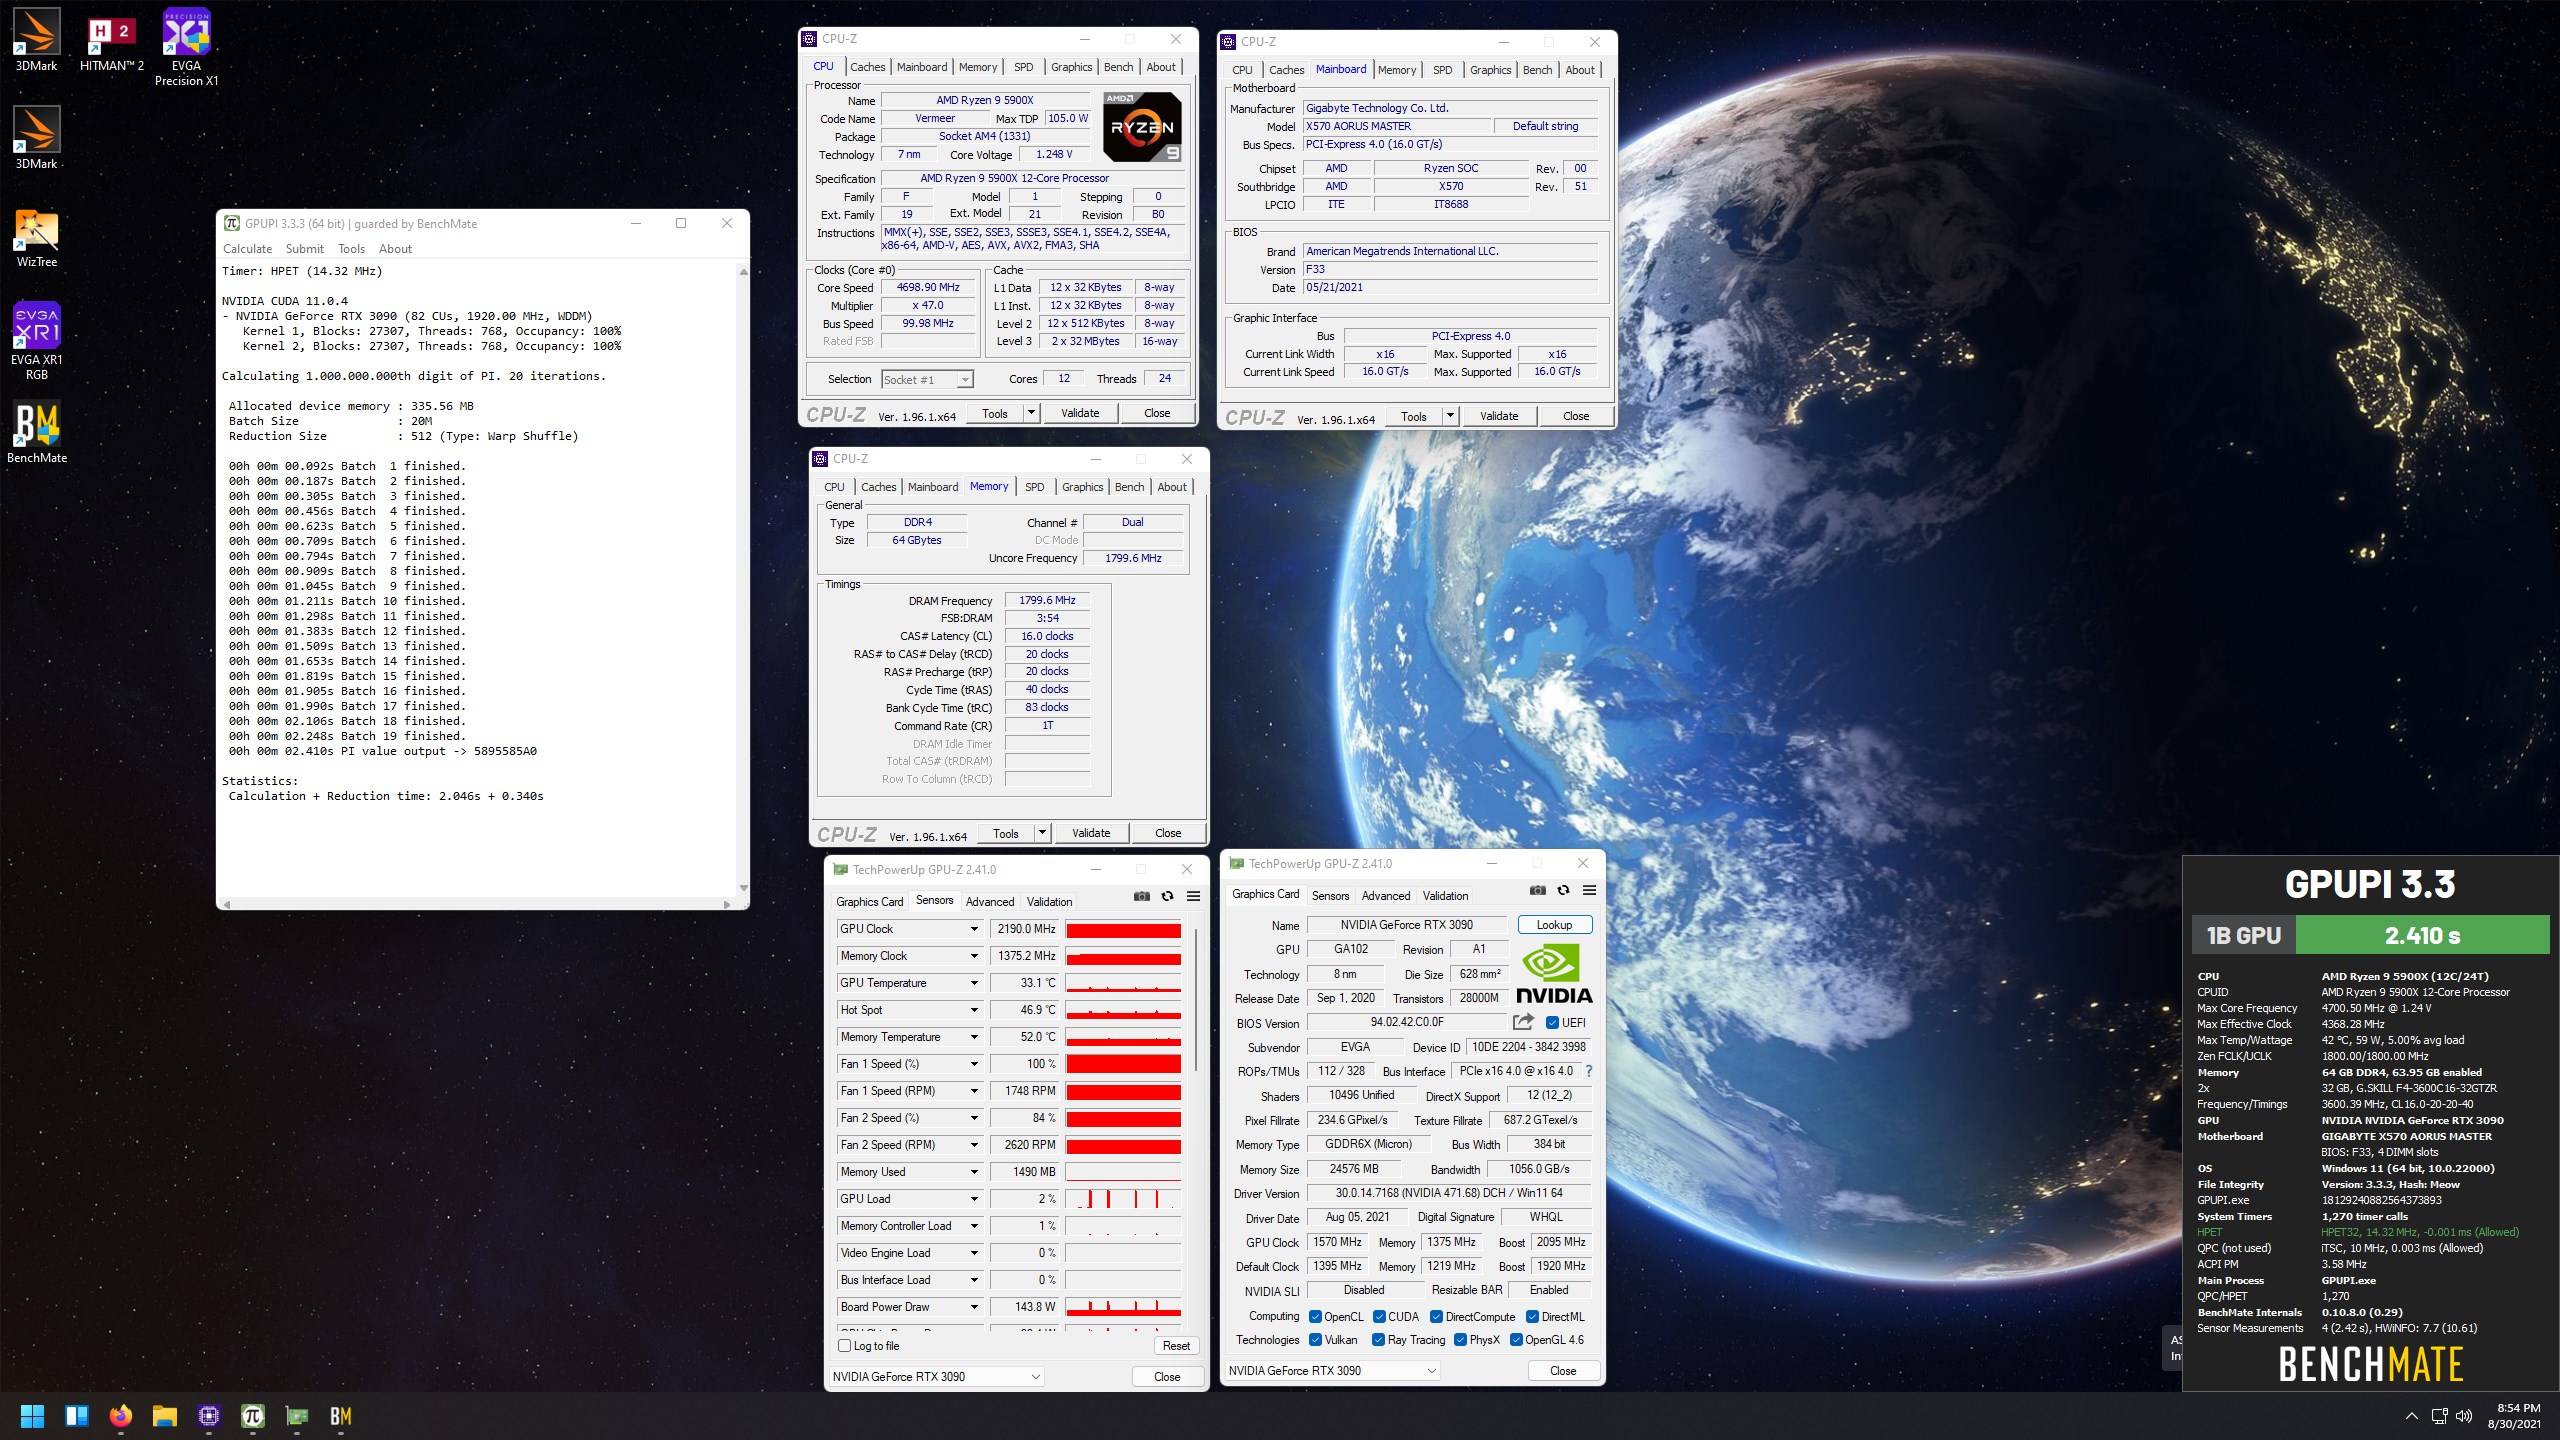The image size is (2560, 1440).
Task: Open EVGA Precision X1 desktop icon
Action: pos(186,47)
